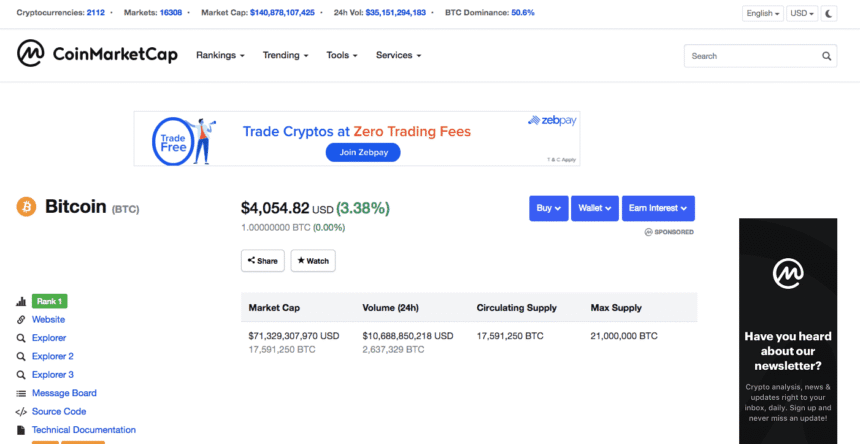Click the green (3.38%) change value

tap(363, 208)
